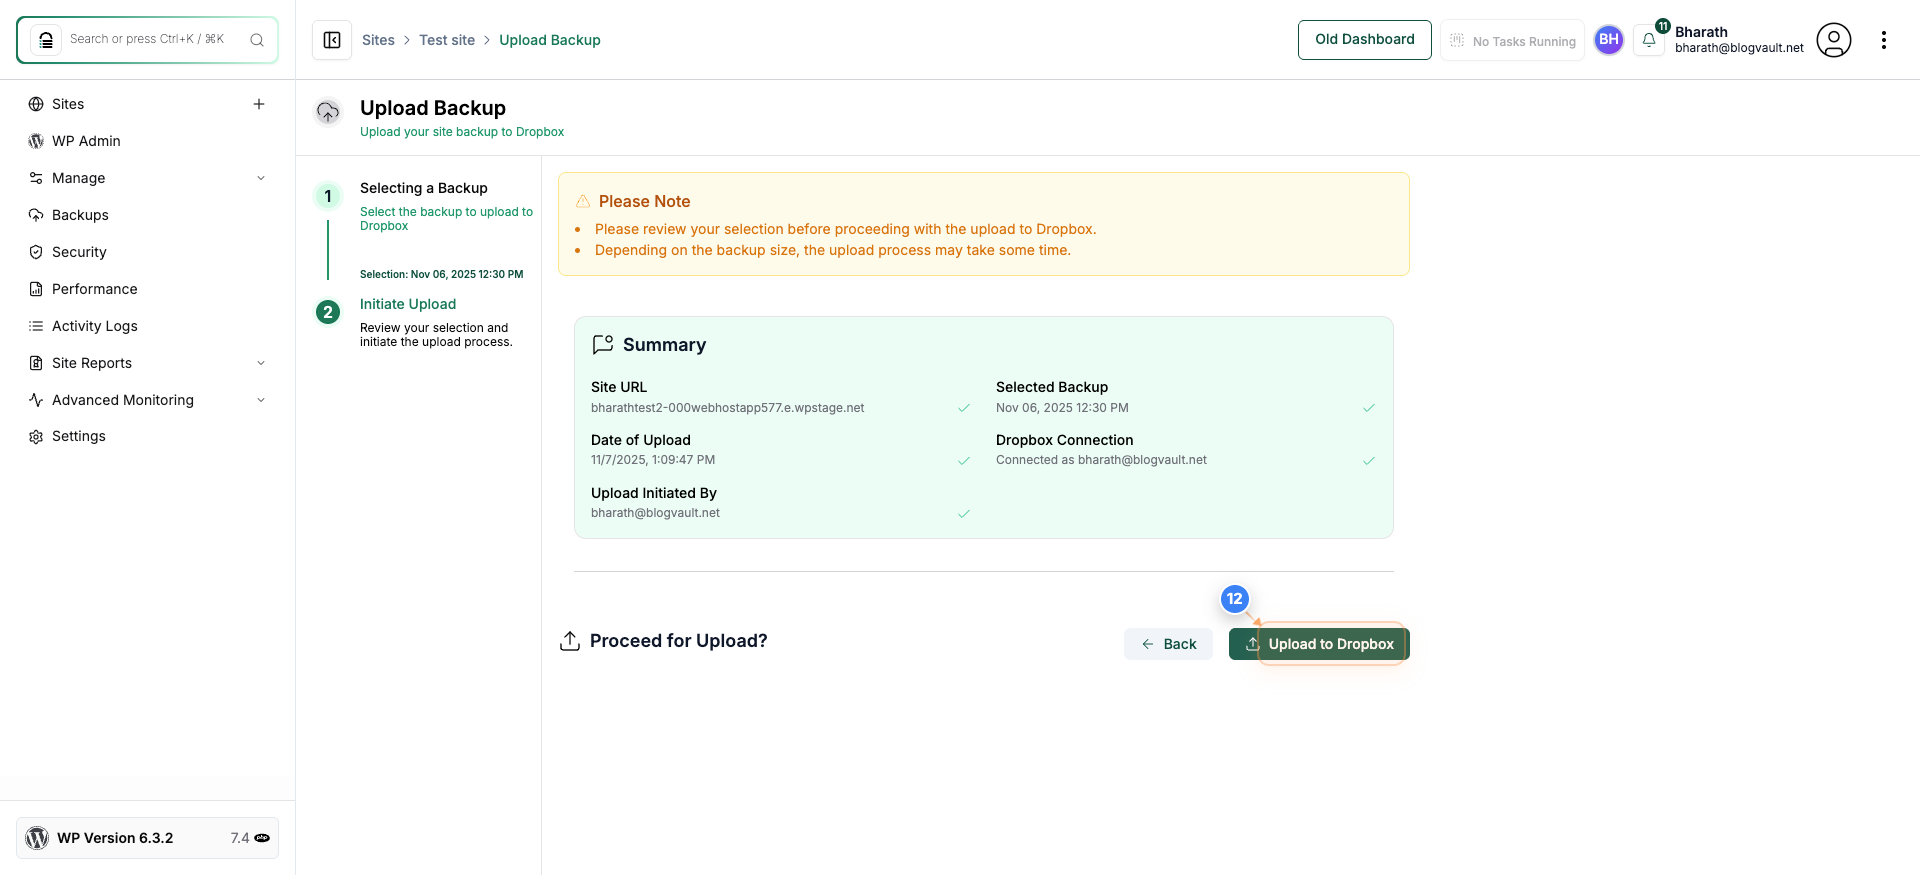1920x875 pixels.
Task: Switch to the Old Dashboard
Action: 1365,40
